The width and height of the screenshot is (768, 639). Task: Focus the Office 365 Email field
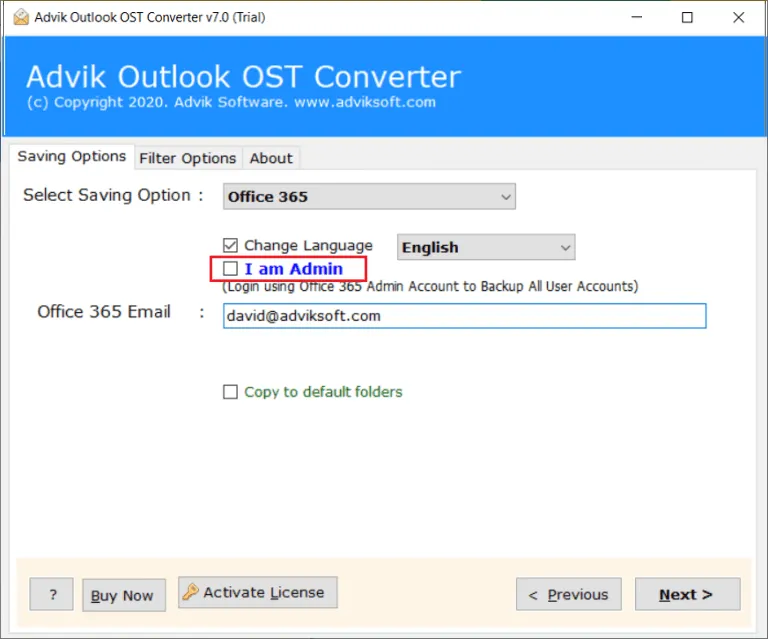[x=464, y=316]
